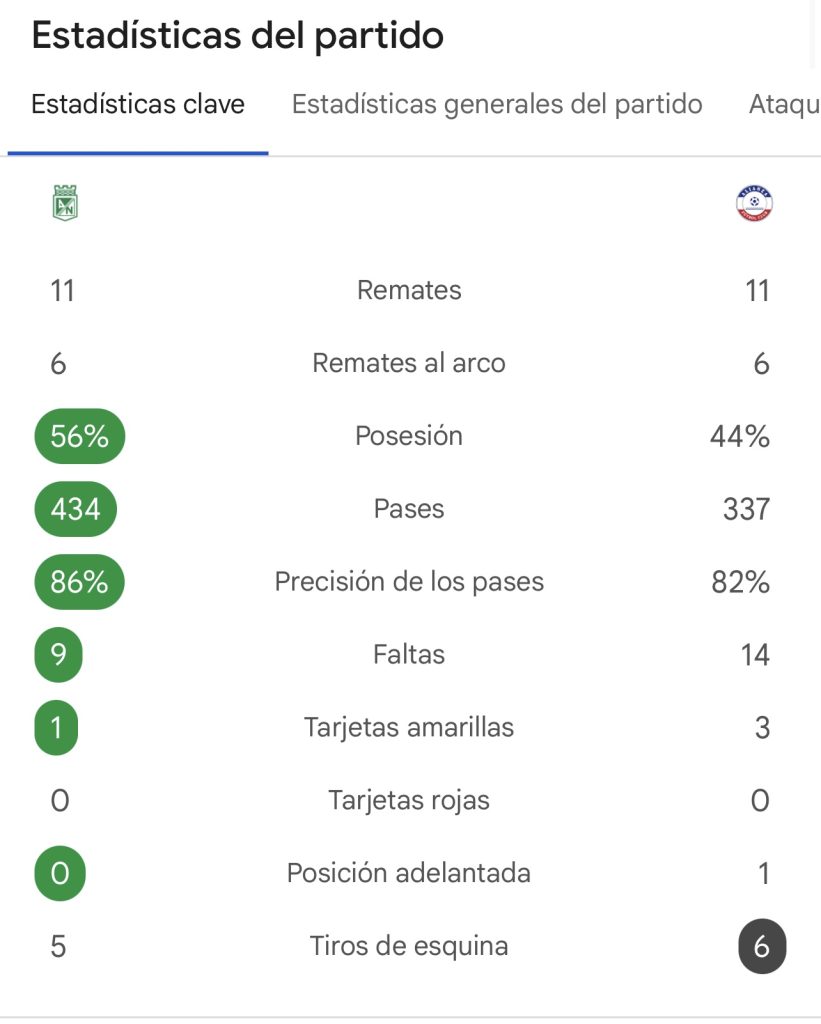Click the red and blue away team crest

click(754, 203)
